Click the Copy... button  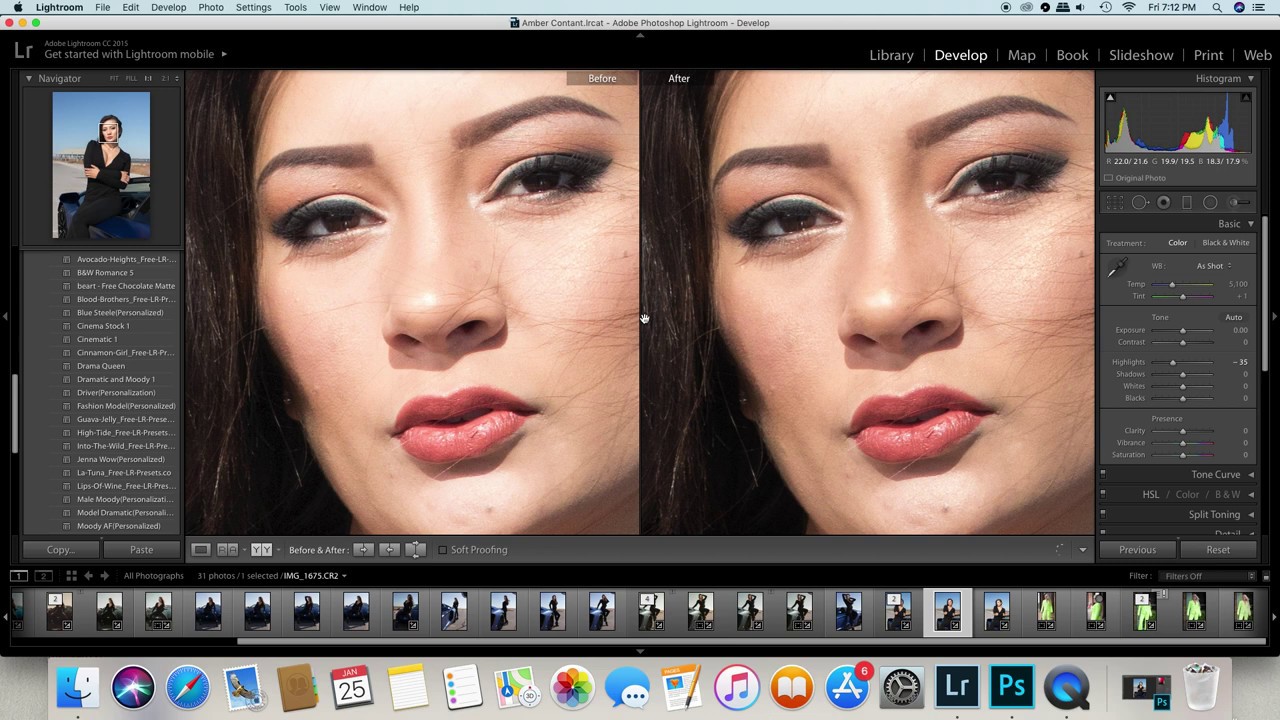point(60,550)
